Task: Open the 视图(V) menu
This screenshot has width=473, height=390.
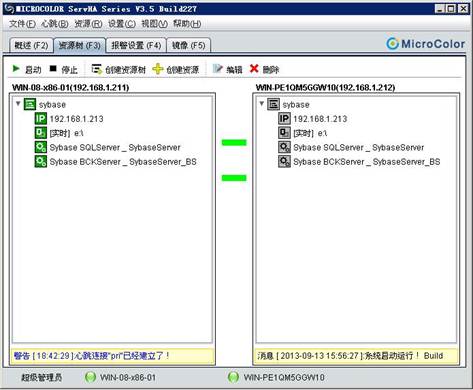Action: point(154,24)
